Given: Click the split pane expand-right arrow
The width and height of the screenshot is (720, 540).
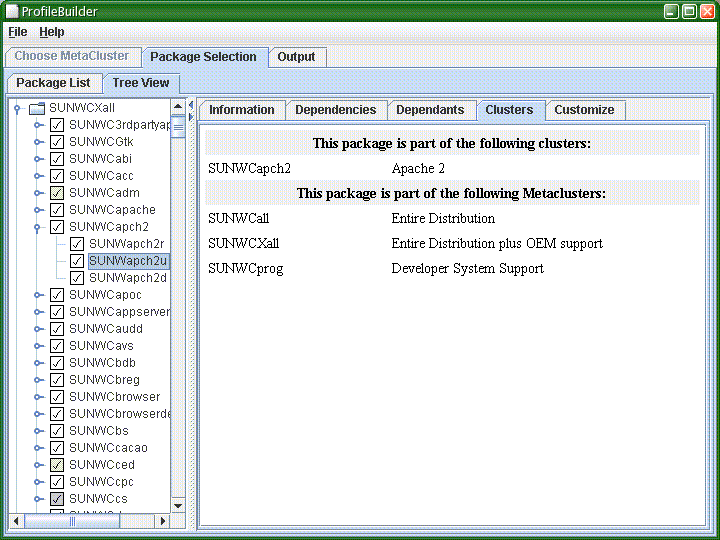Looking at the screenshot, I should point(191,117).
